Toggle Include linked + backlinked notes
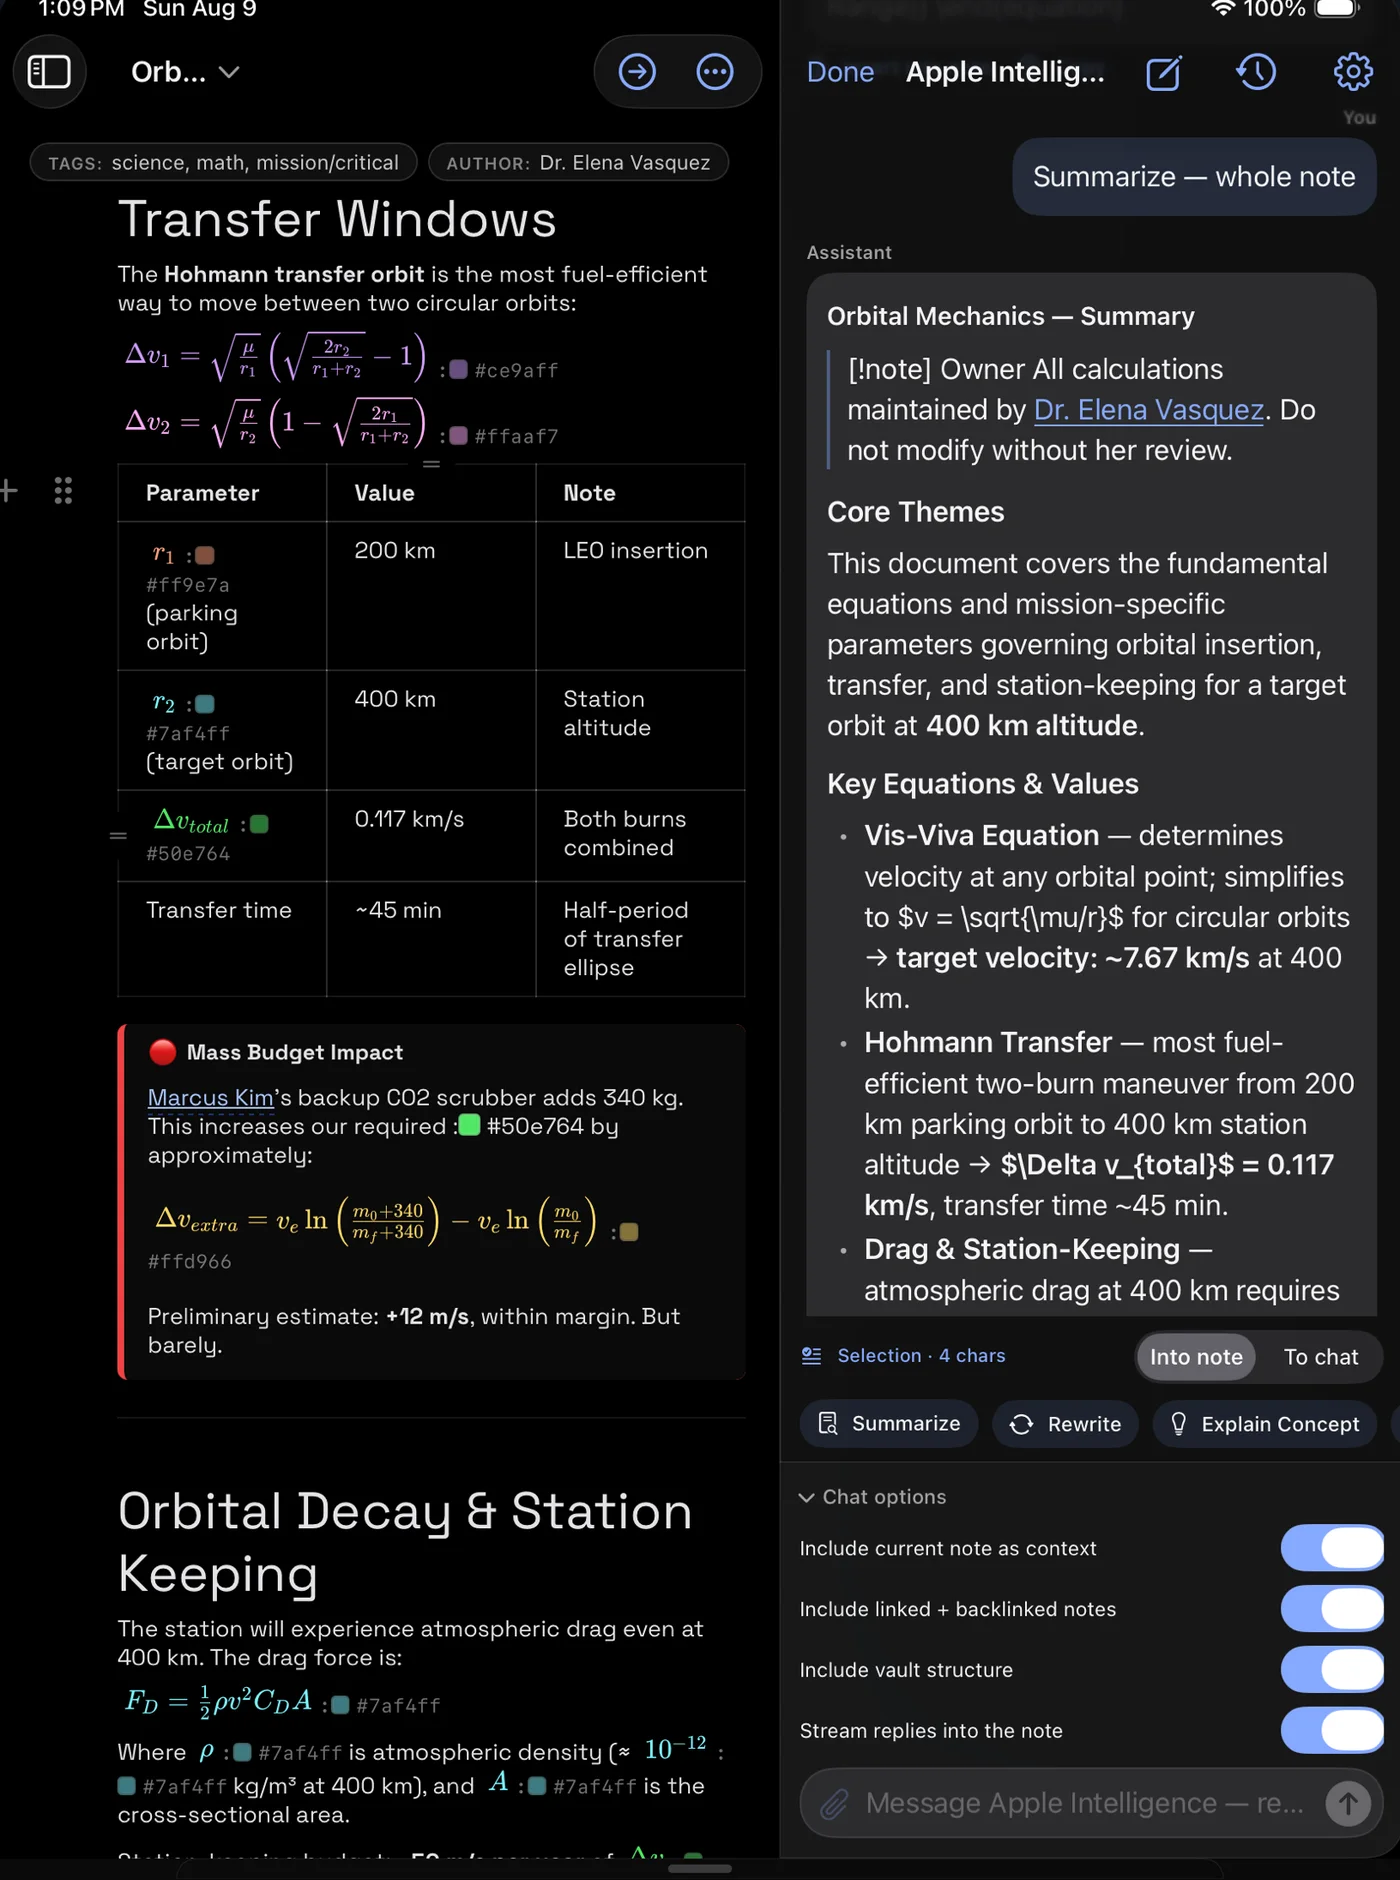Image resolution: width=1400 pixels, height=1880 pixels. click(1331, 1609)
